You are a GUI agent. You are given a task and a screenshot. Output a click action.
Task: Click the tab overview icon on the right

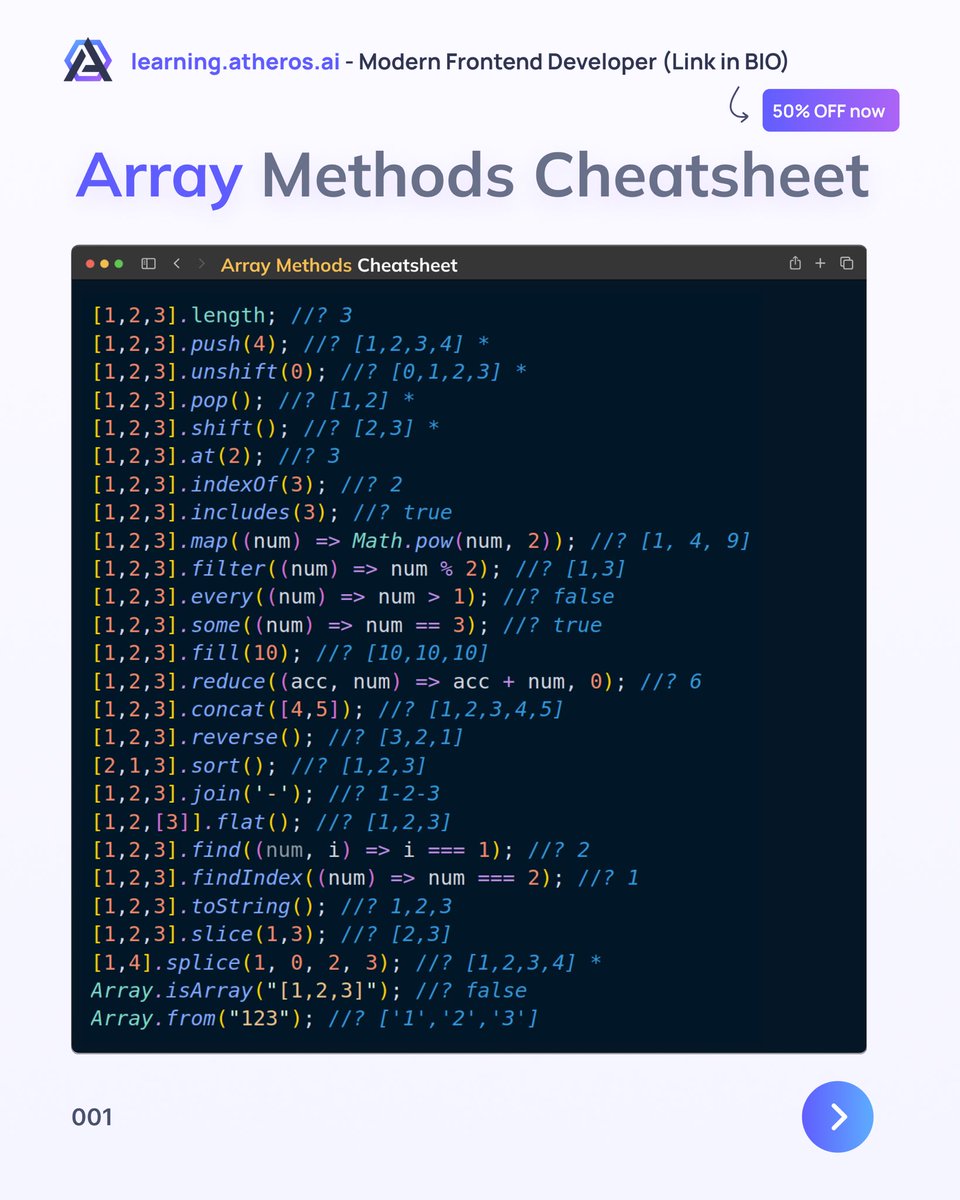(x=846, y=263)
